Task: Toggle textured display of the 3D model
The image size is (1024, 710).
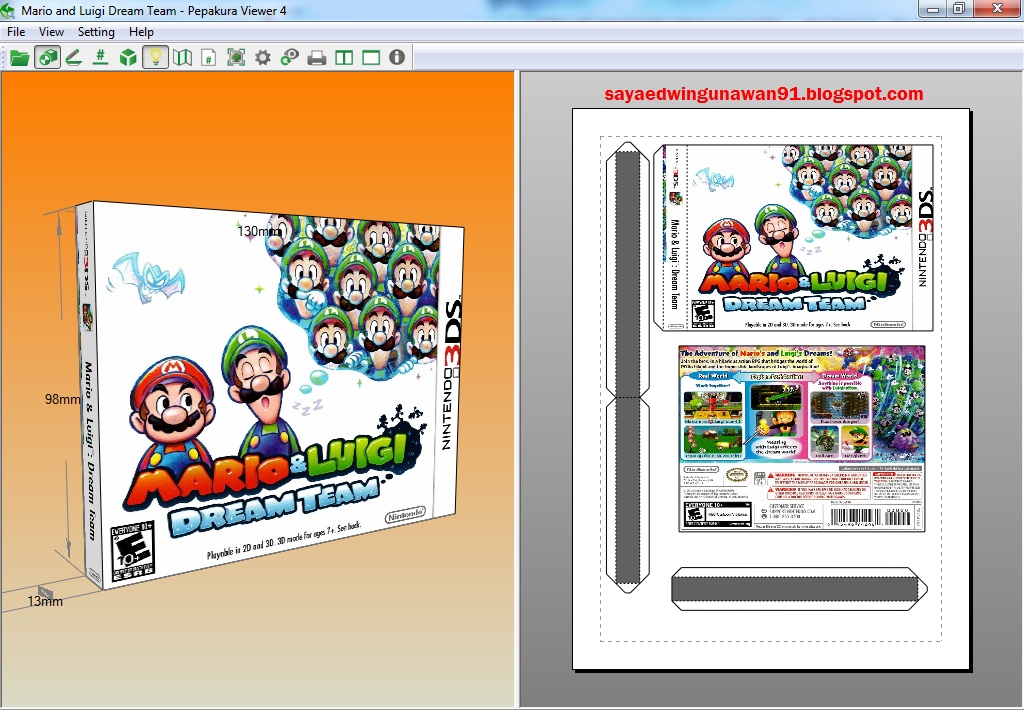Action: pos(48,58)
